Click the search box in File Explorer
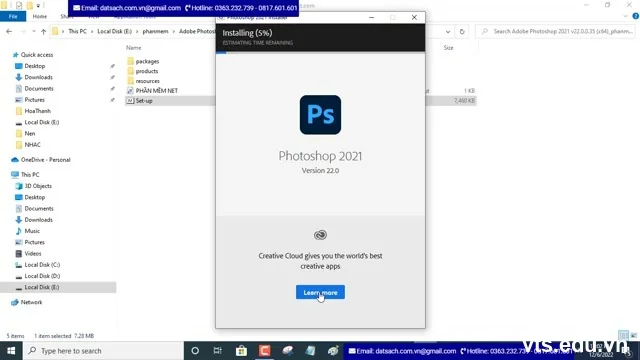Screen dimensions: 640x360 tap(556, 31)
